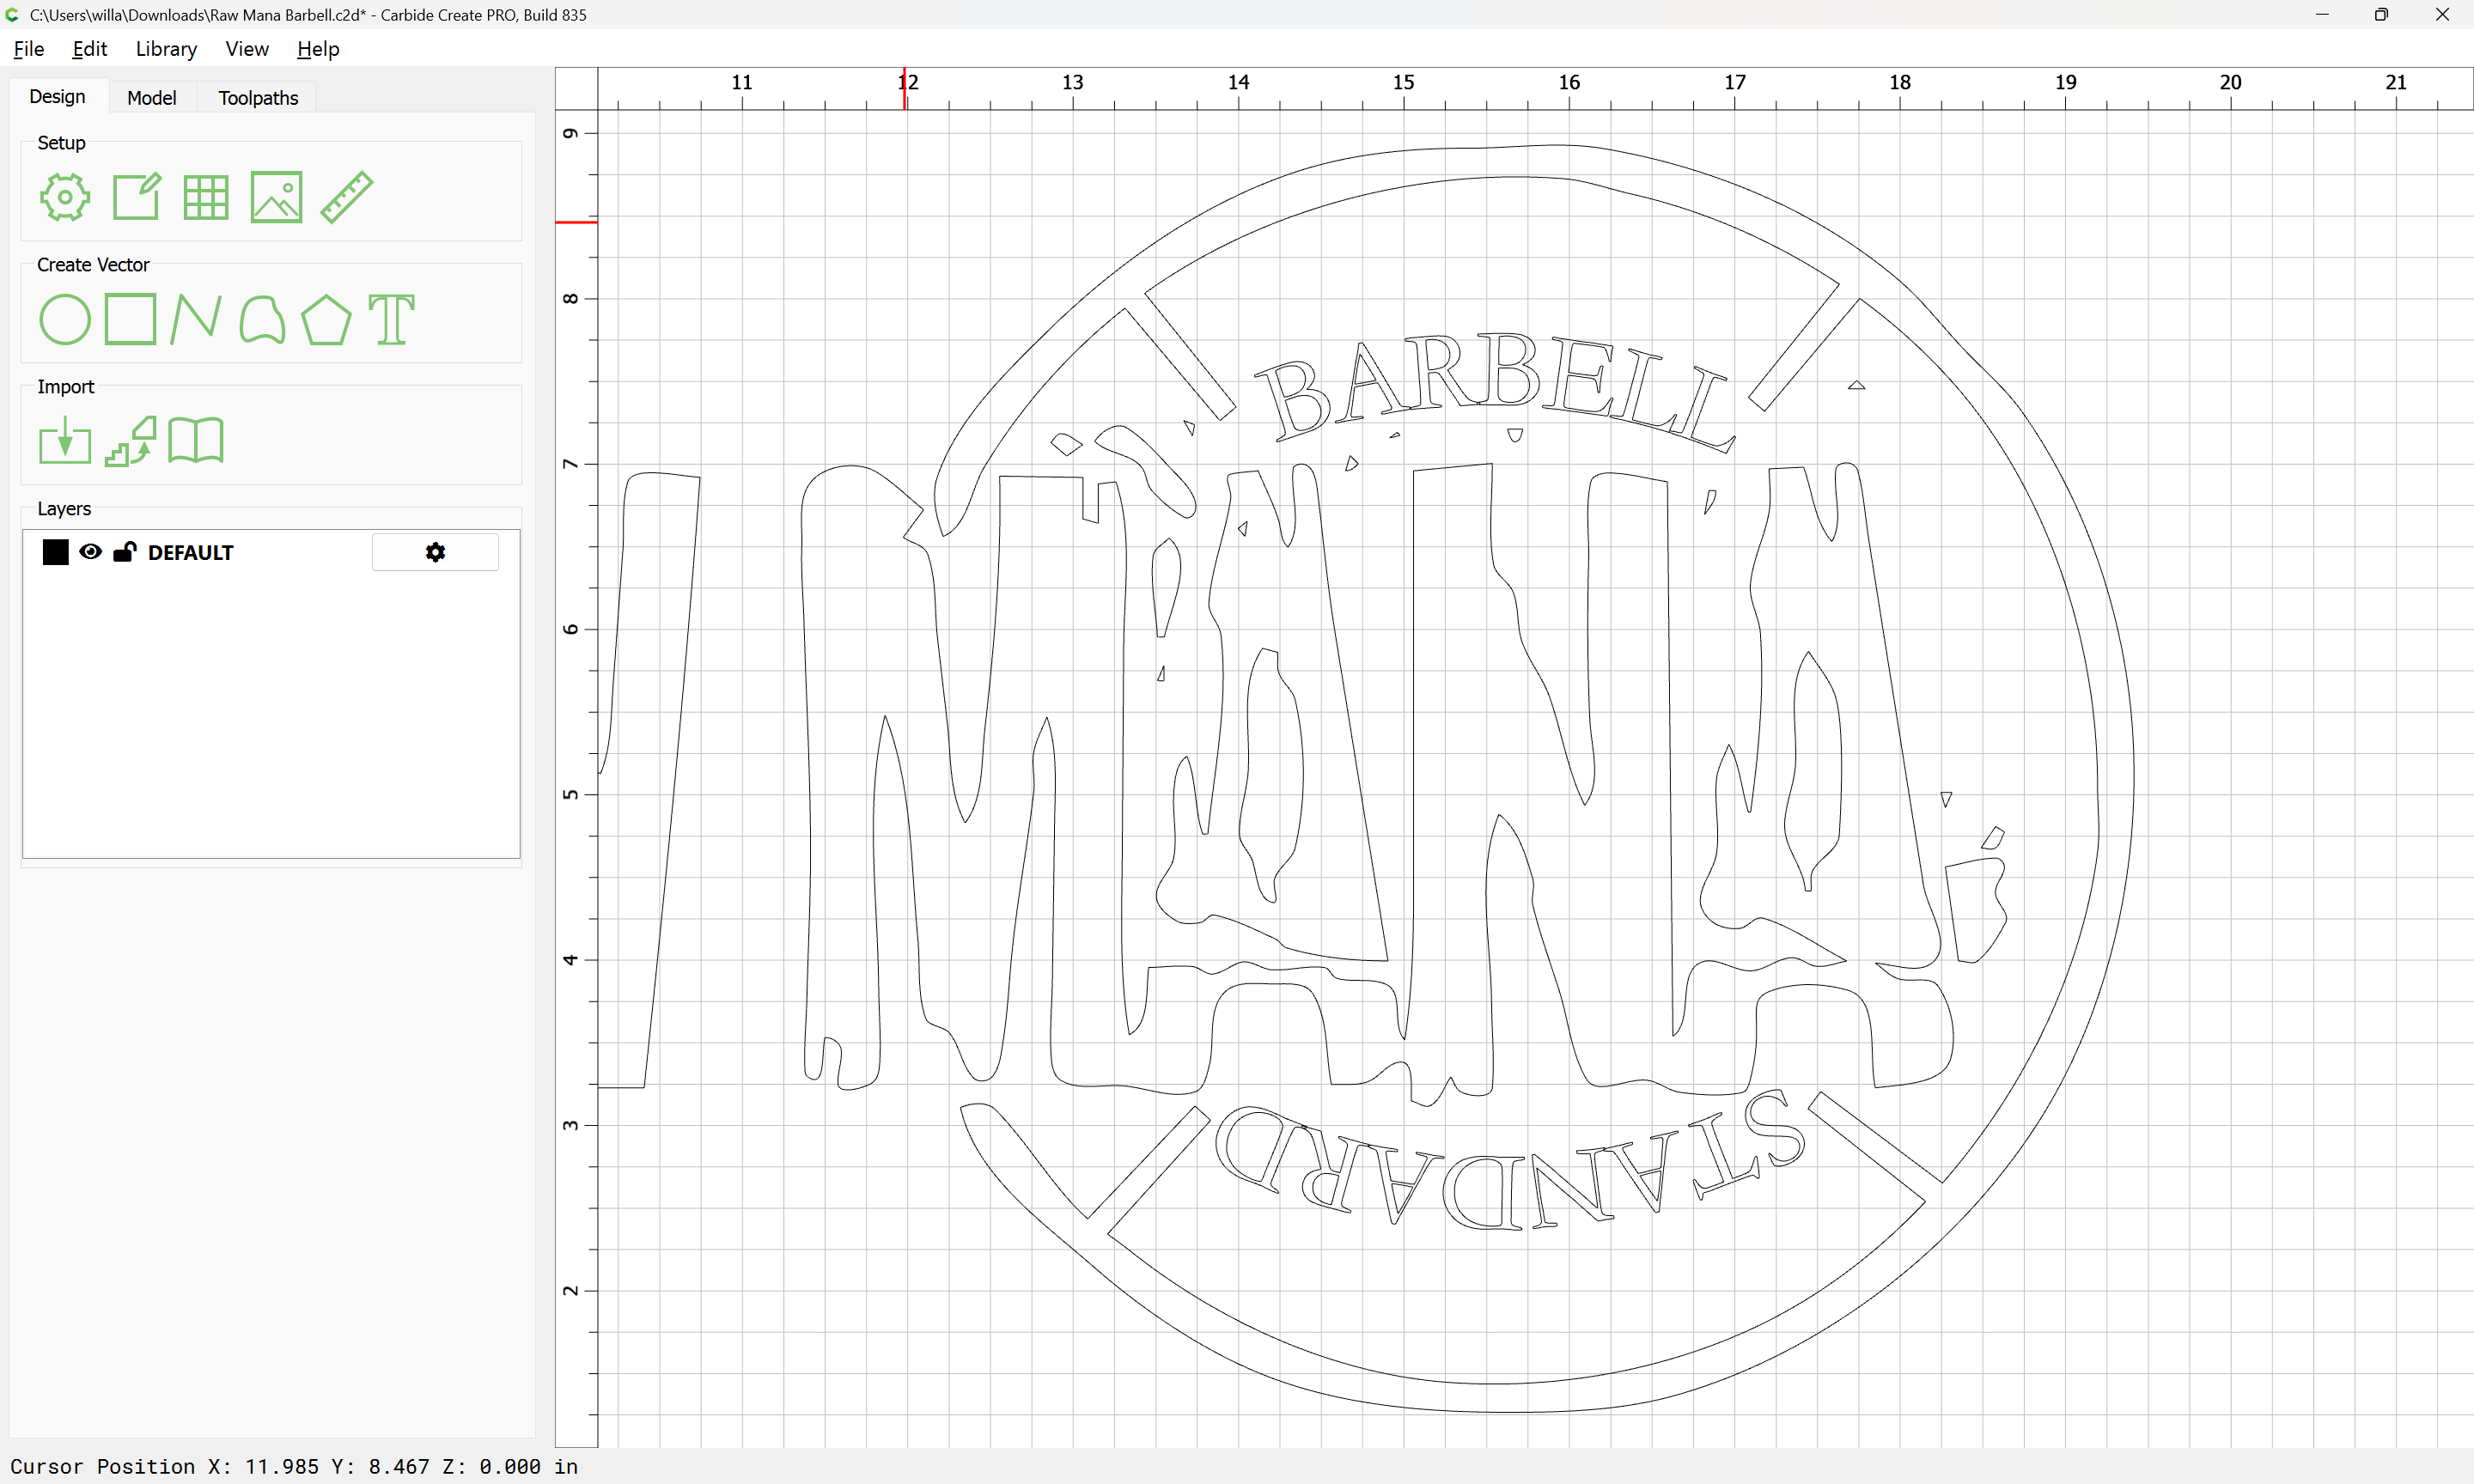Open the trace image icon
This screenshot has height=1484, width=2474.
[x=131, y=441]
